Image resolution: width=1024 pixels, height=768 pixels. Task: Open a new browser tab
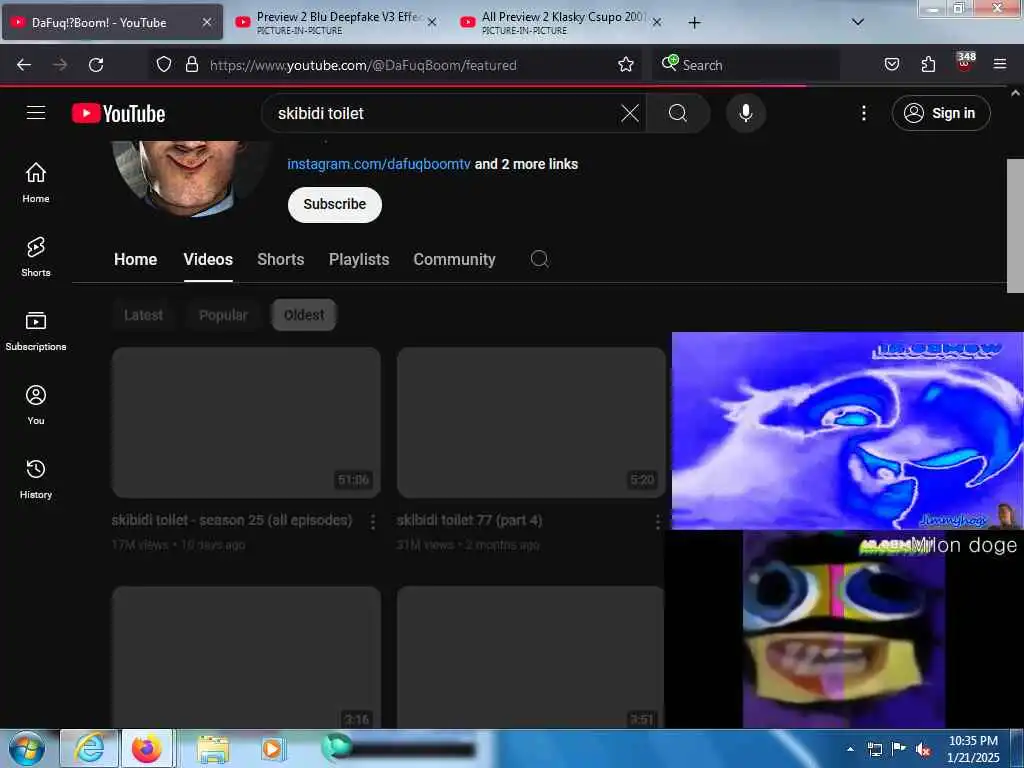(694, 23)
